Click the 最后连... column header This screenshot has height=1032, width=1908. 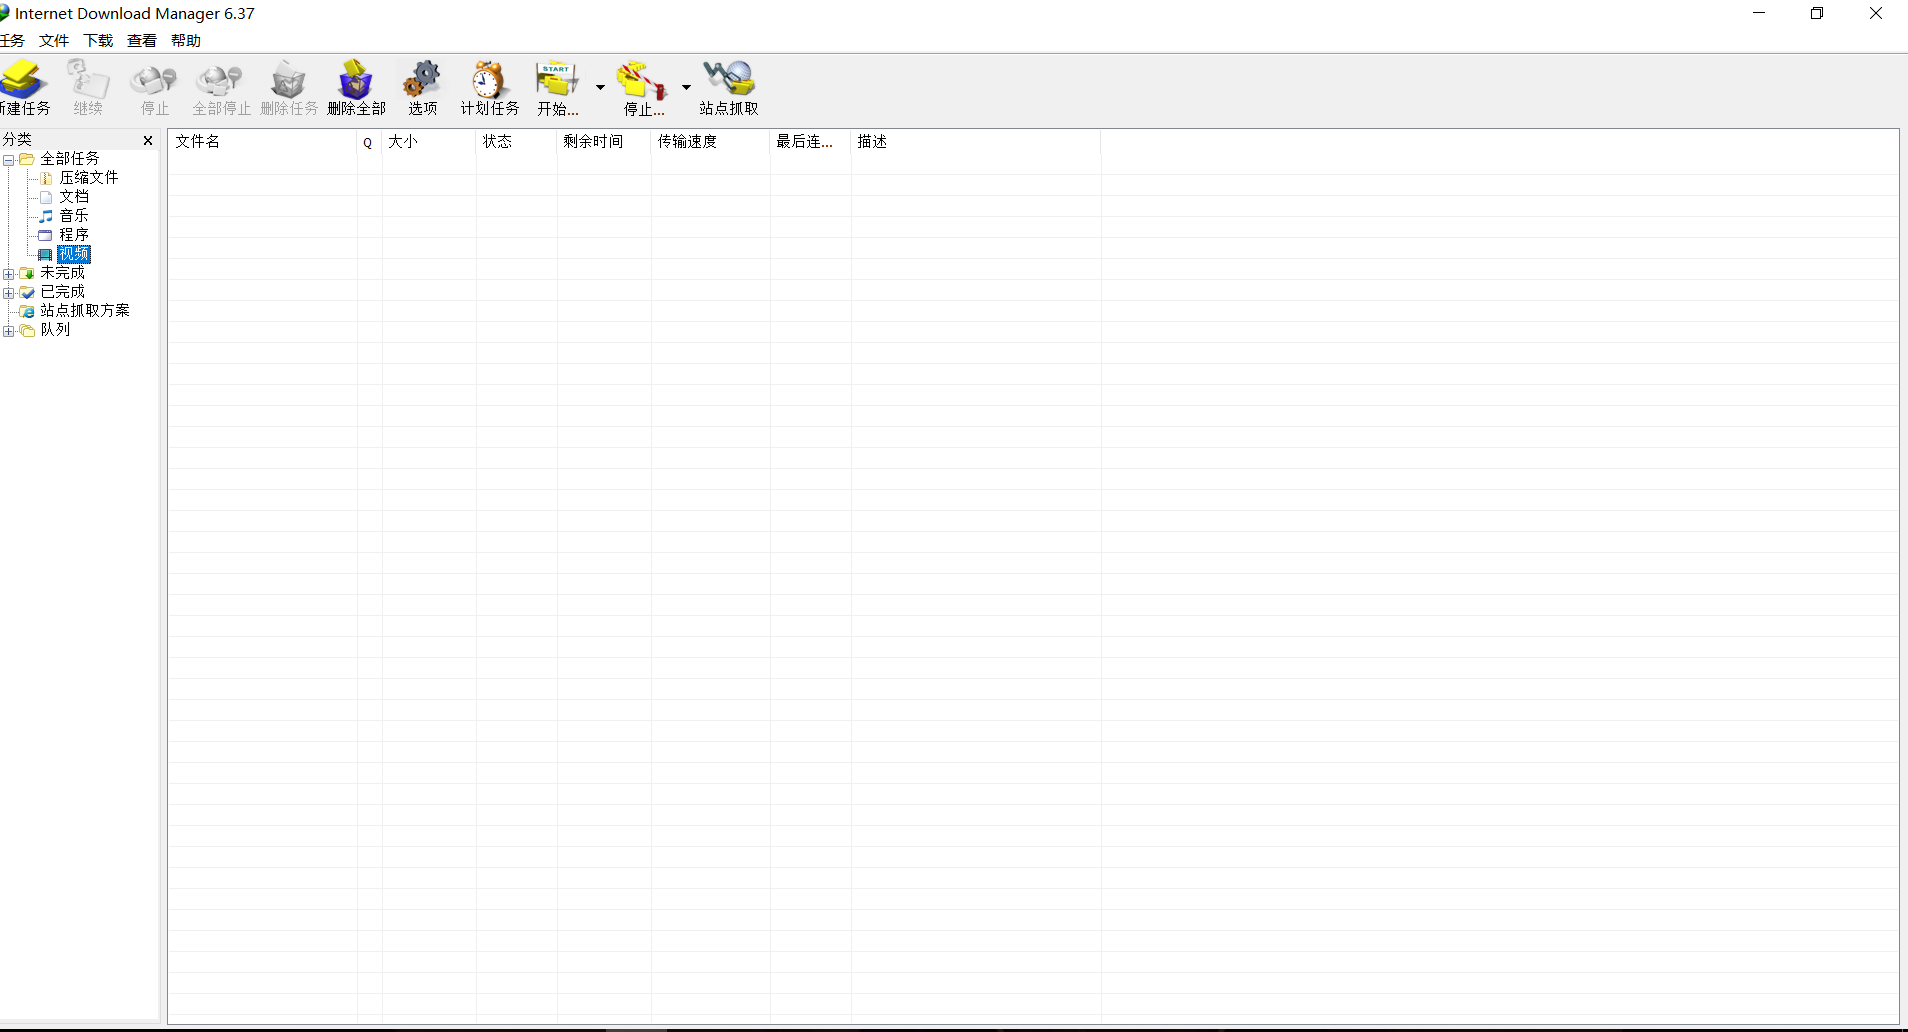point(811,142)
